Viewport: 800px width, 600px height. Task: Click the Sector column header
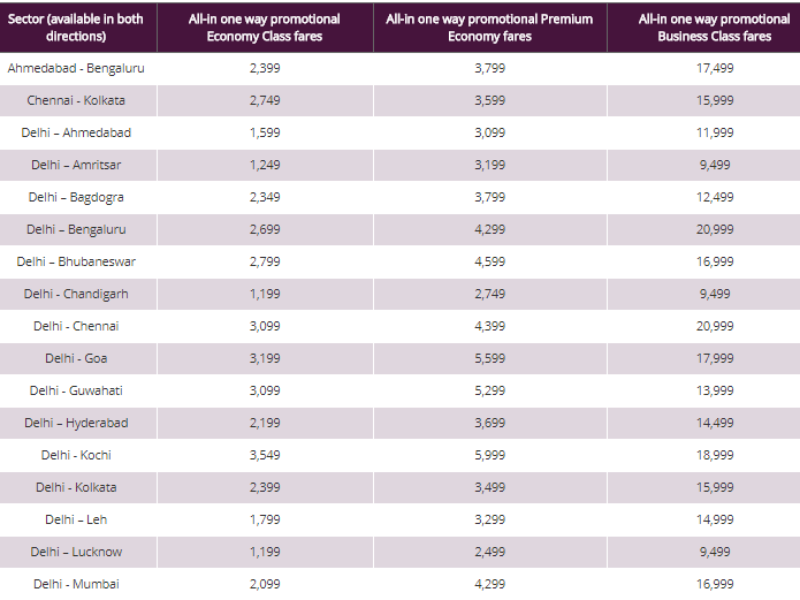coord(76,28)
